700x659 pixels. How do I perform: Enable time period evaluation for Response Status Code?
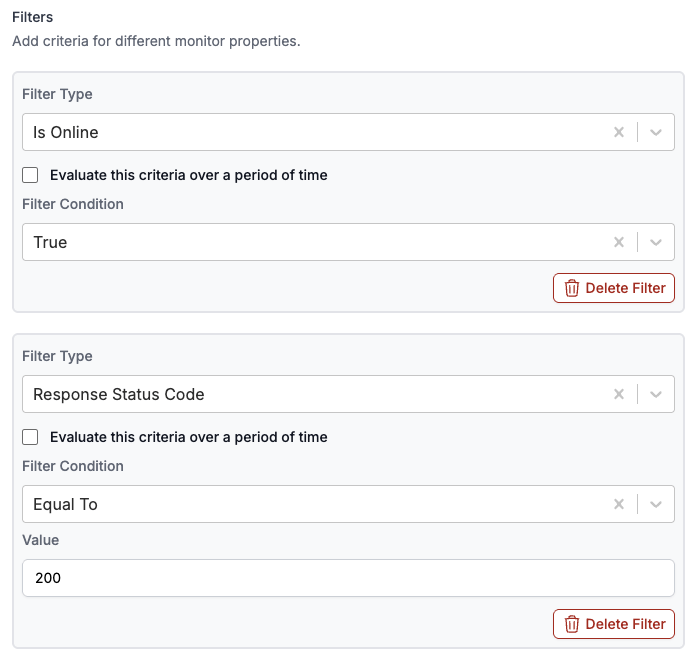[x=31, y=437]
